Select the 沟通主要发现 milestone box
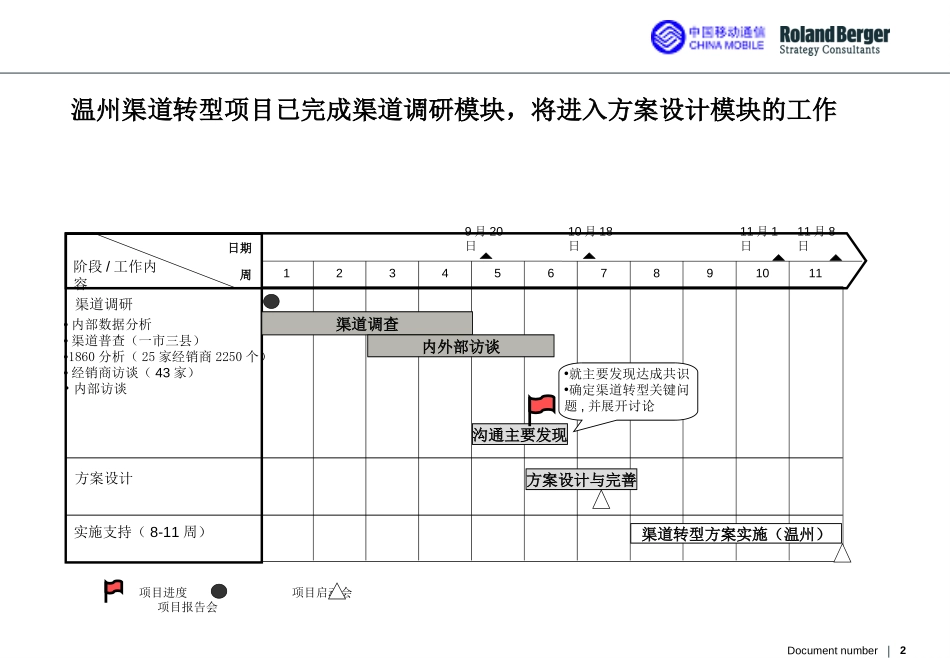This screenshot has height=658, width=950. (x=520, y=434)
